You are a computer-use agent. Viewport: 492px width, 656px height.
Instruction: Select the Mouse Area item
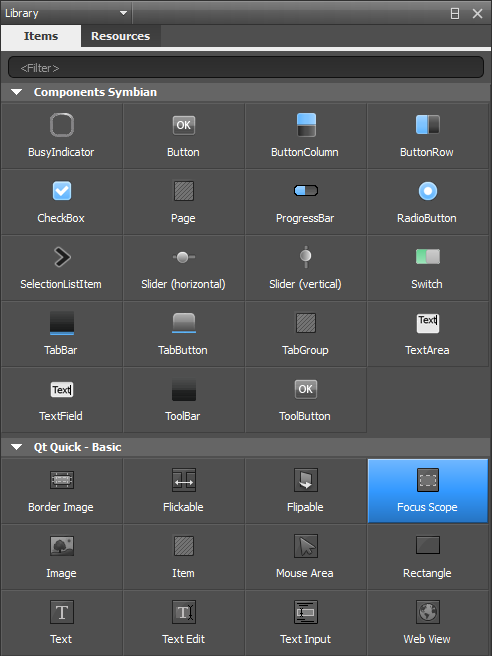305,557
